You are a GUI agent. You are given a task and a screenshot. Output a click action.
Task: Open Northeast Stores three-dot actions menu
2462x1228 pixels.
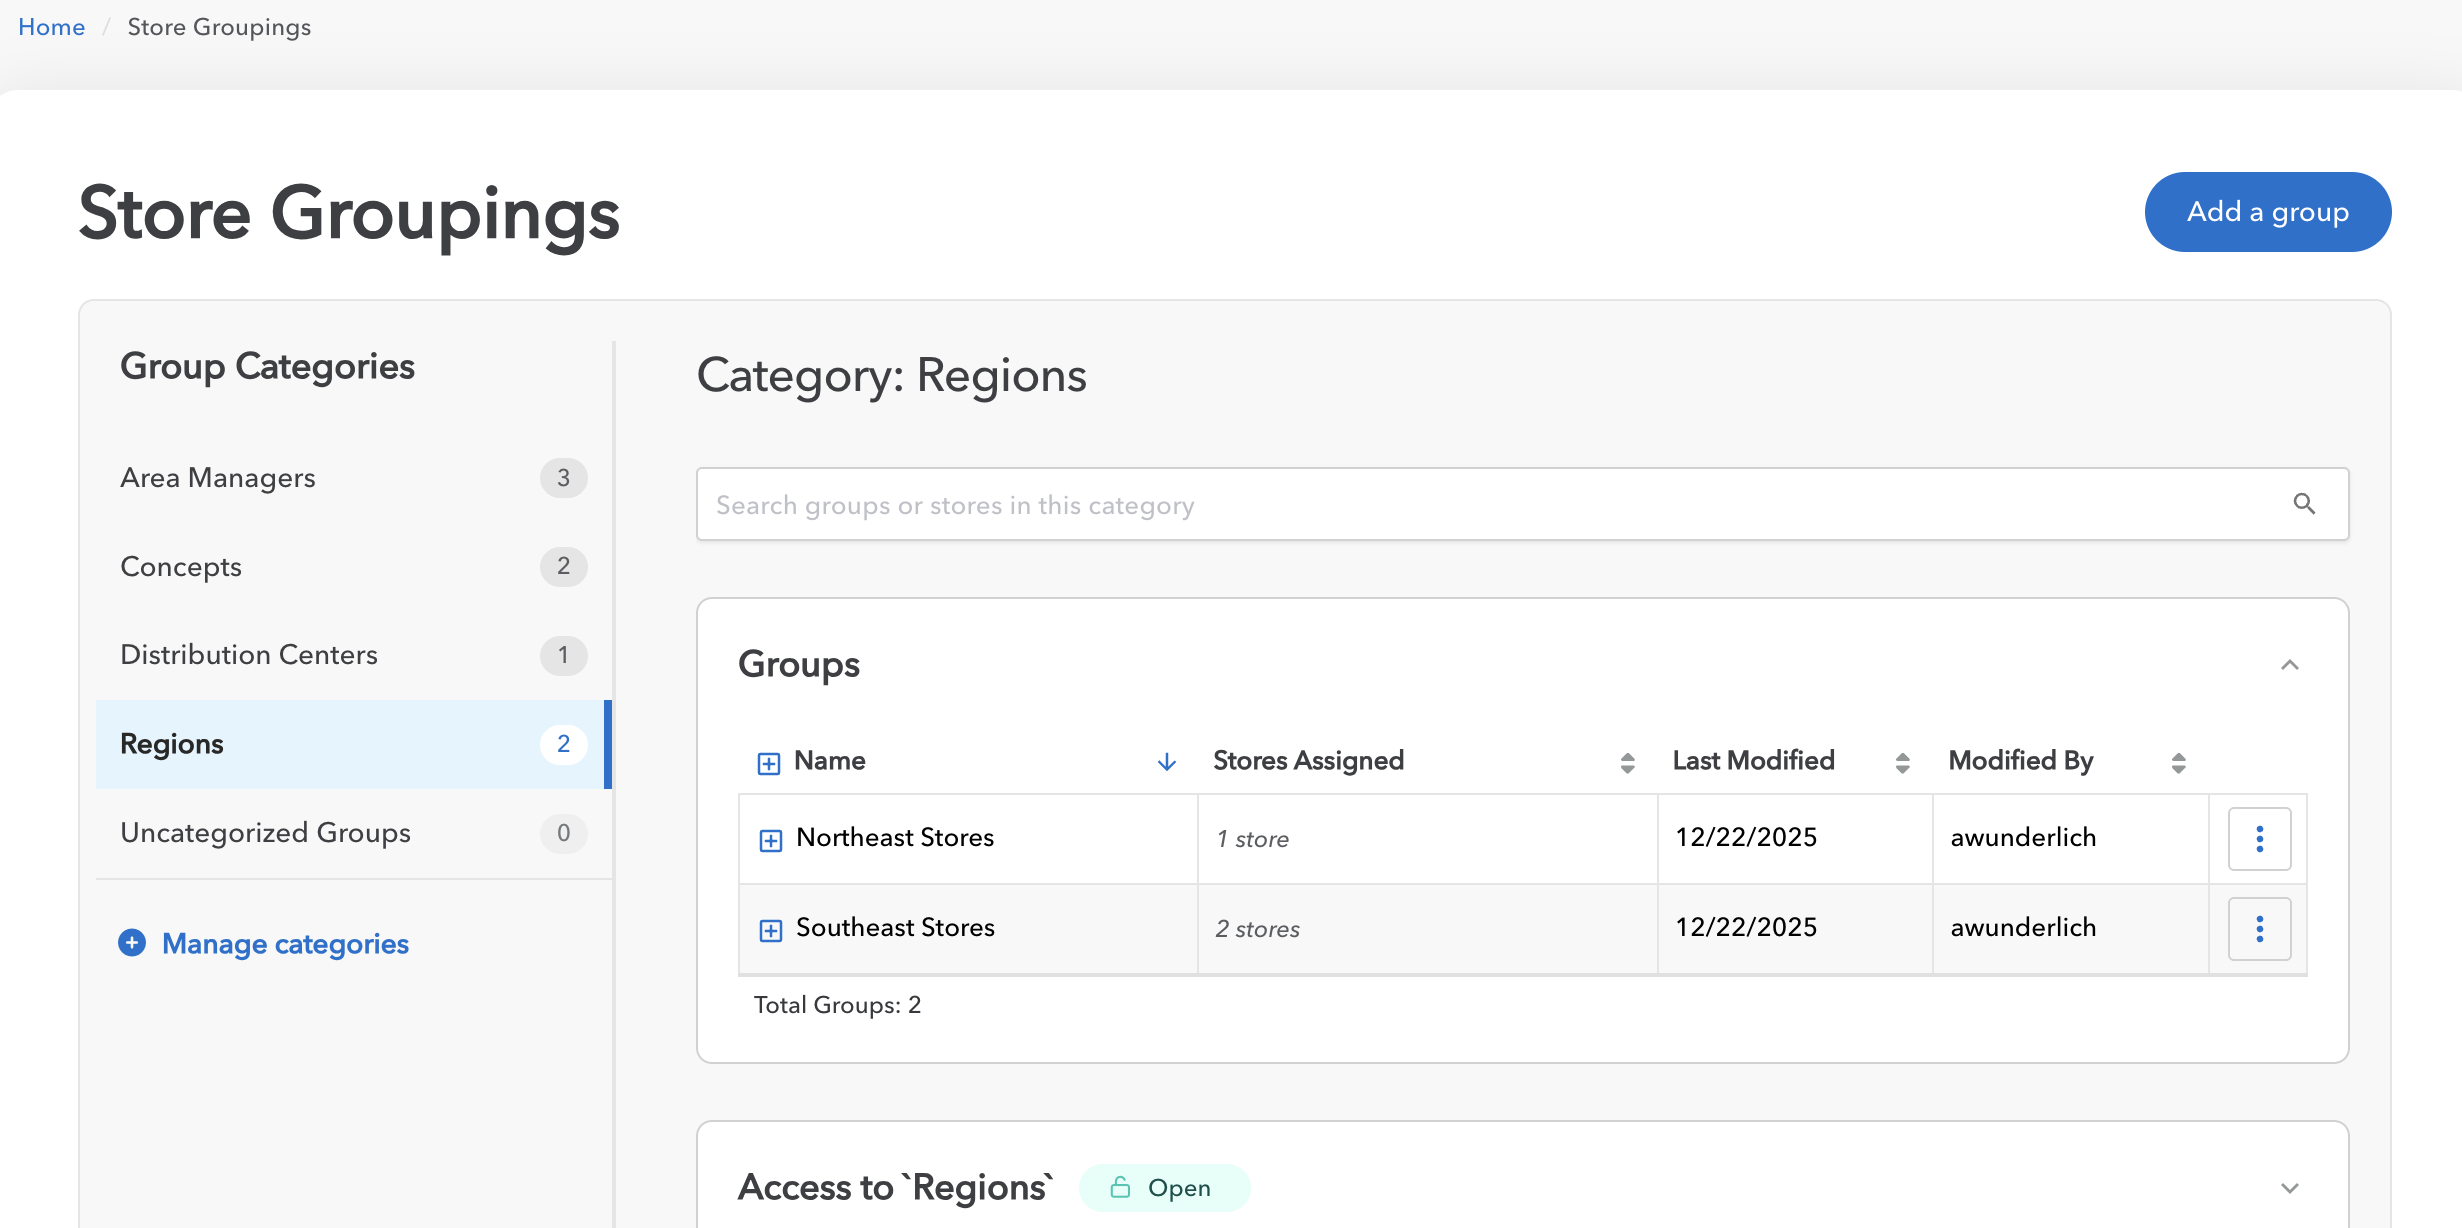[2259, 839]
